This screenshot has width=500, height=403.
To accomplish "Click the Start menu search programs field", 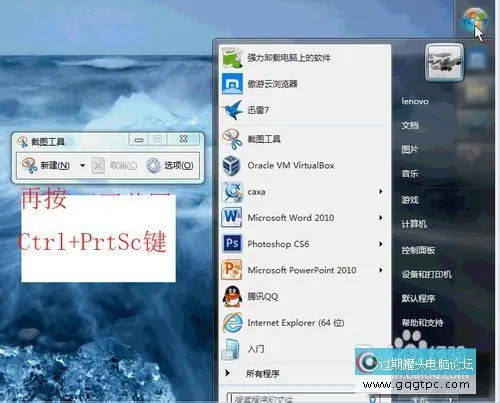I will pyautogui.click(x=303, y=398).
